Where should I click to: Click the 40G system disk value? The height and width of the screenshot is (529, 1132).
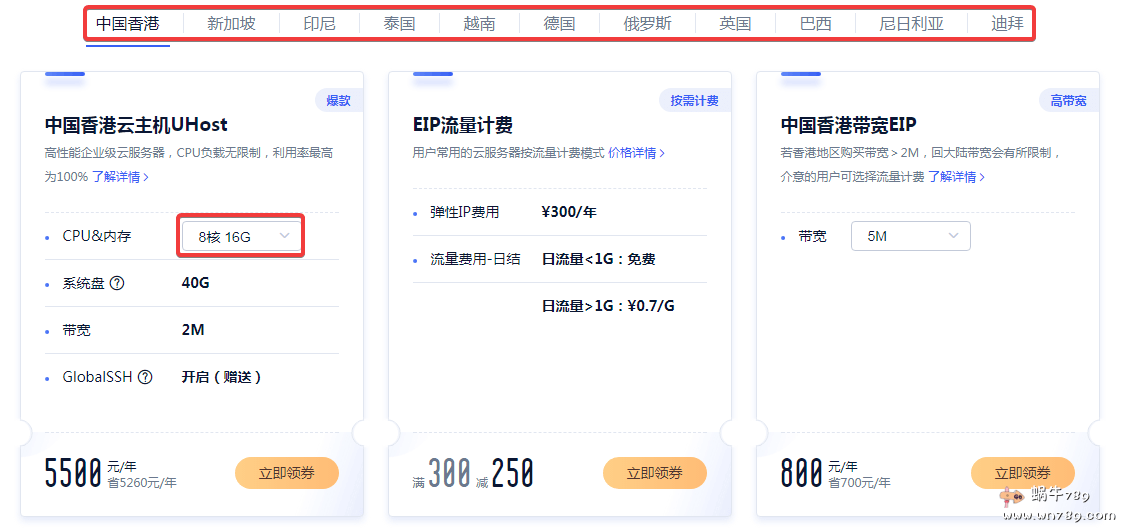[196, 283]
